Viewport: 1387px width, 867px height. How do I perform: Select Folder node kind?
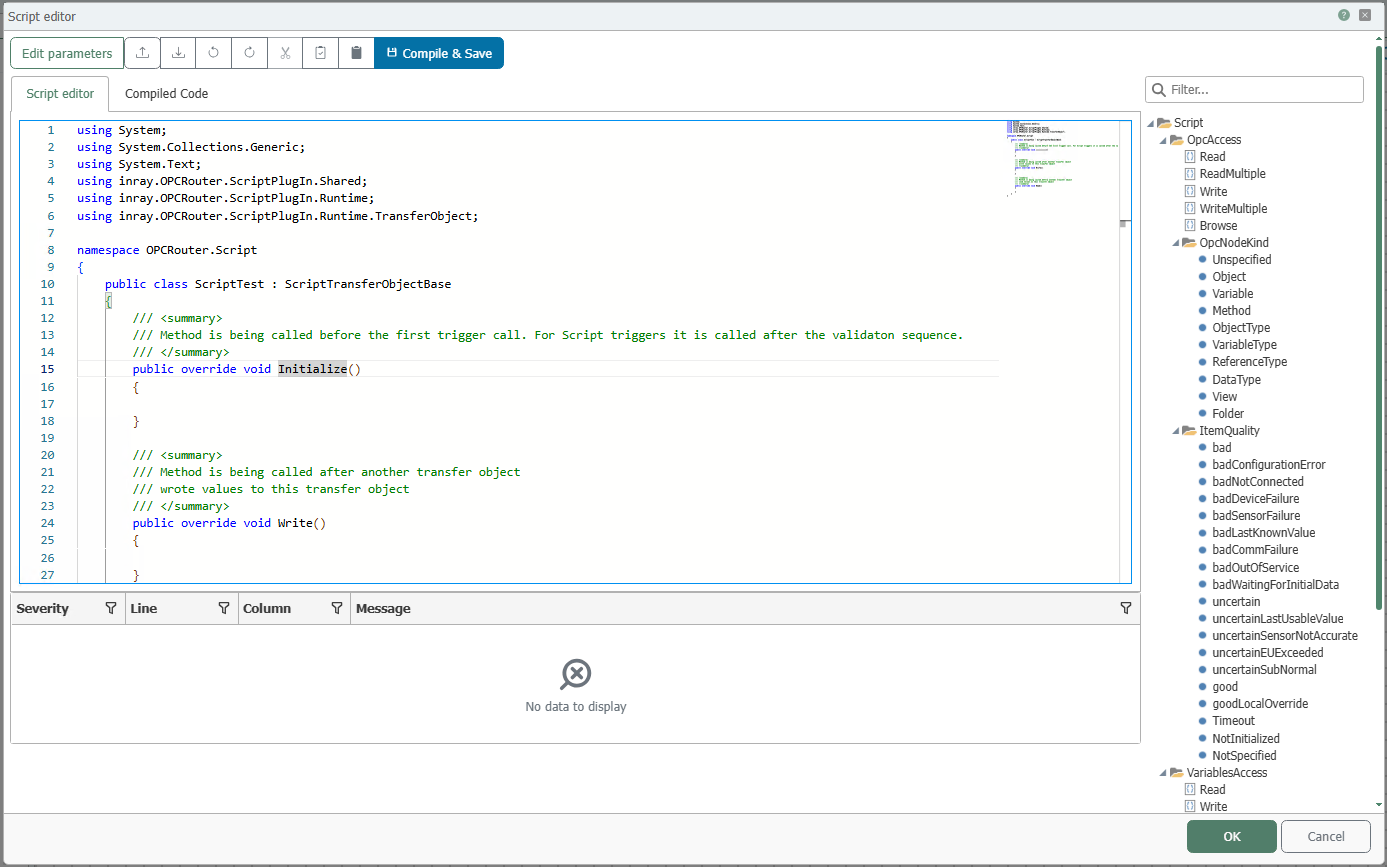click(1229, 414)
